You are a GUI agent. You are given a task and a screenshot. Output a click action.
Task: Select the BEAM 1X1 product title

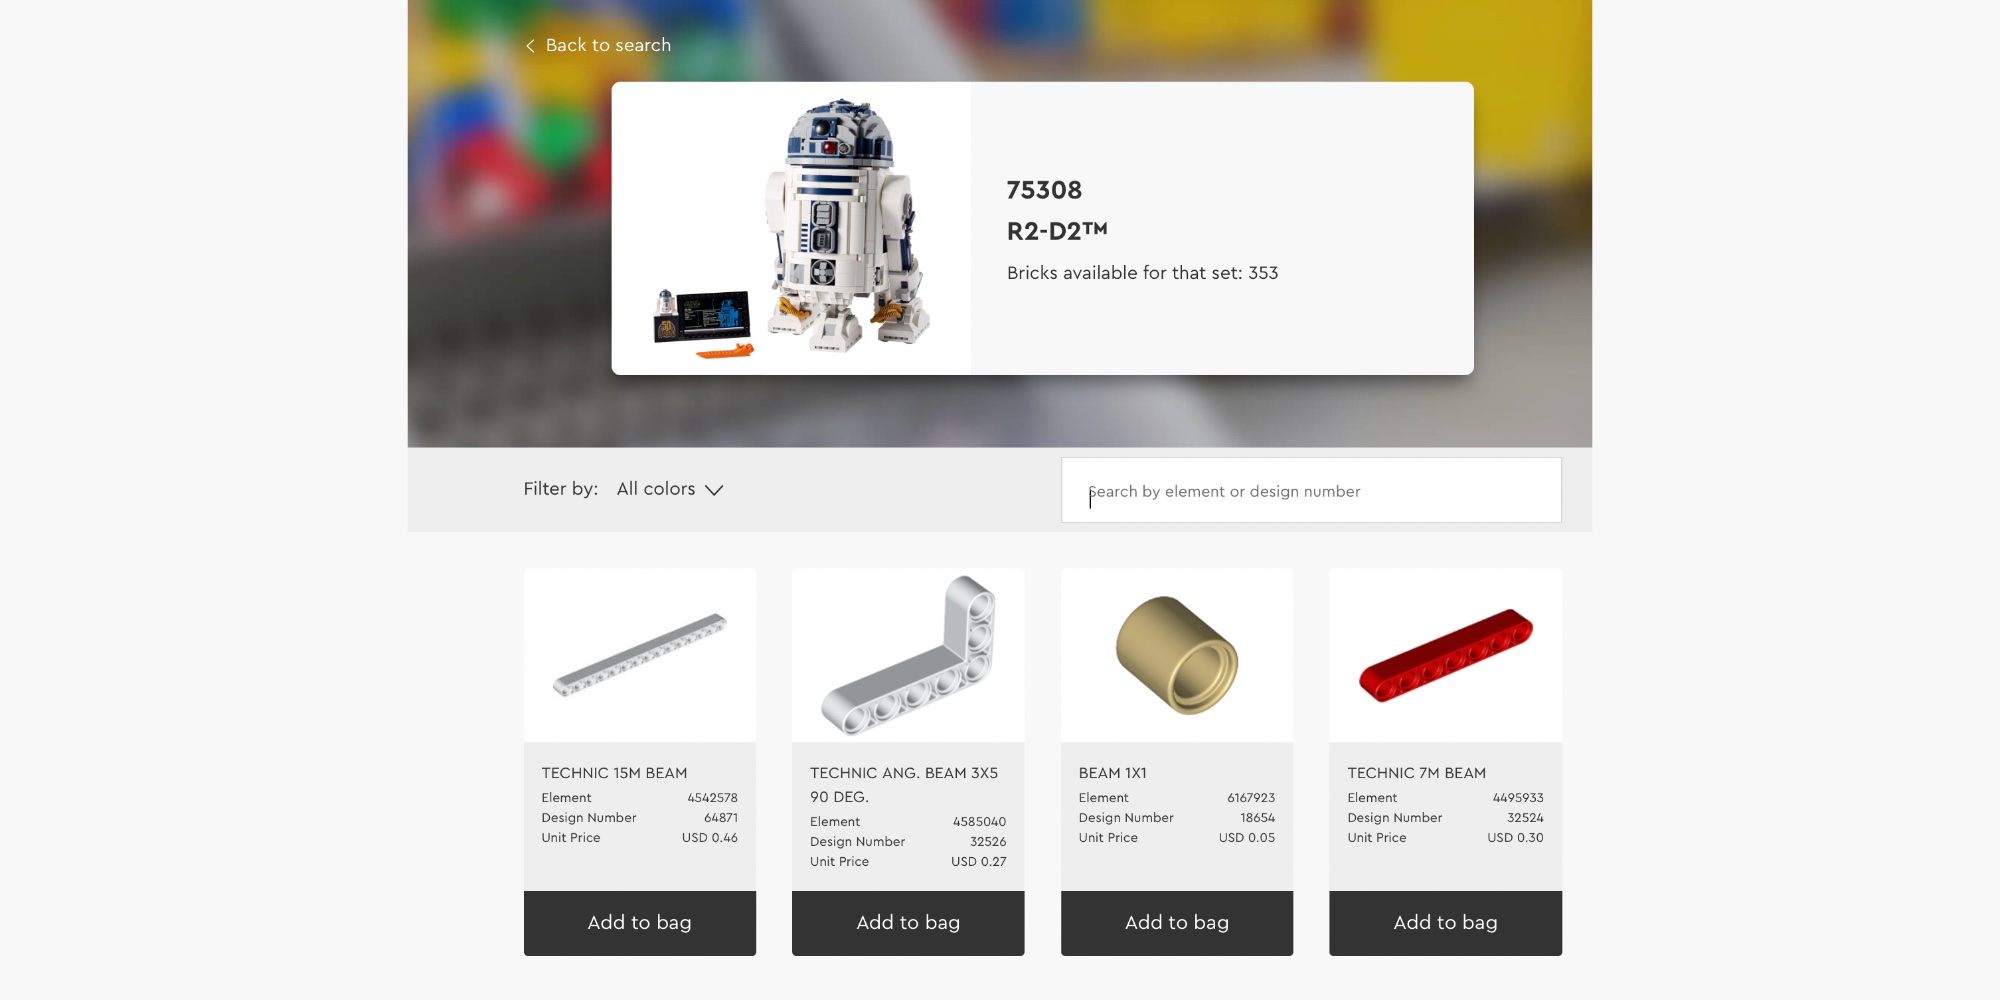tap(1112, 773)
